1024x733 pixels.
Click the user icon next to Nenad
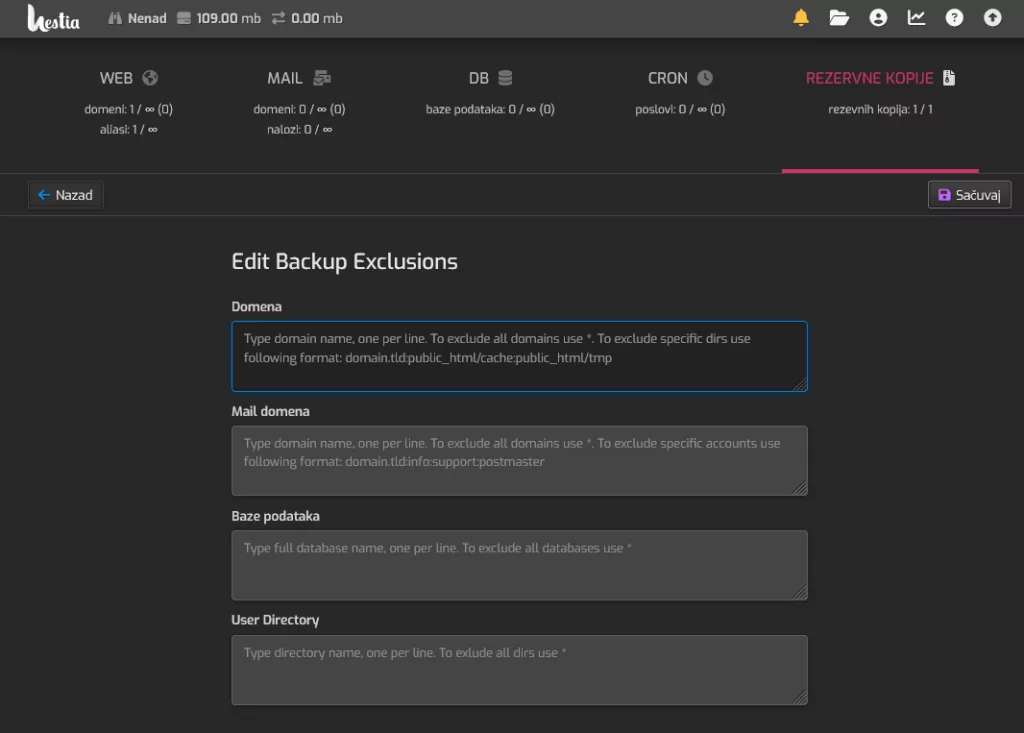tap(115, 18)
